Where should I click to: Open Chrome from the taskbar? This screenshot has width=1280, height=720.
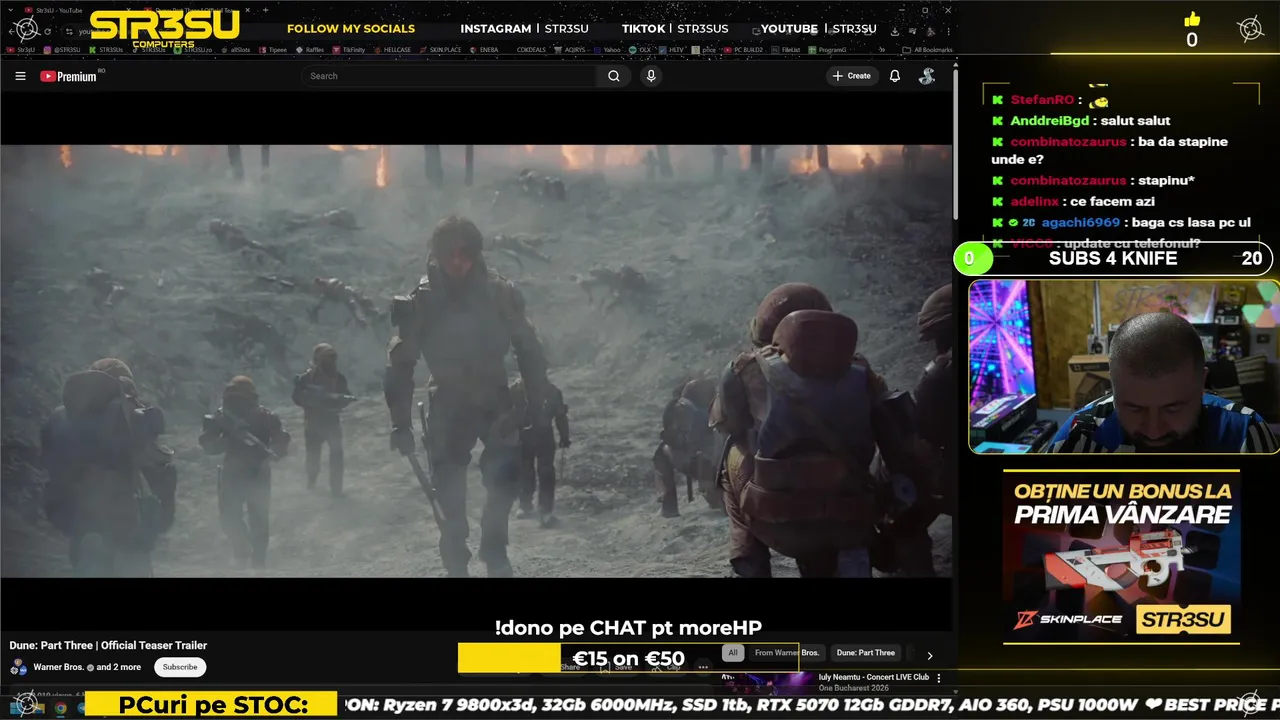[60, 708]
